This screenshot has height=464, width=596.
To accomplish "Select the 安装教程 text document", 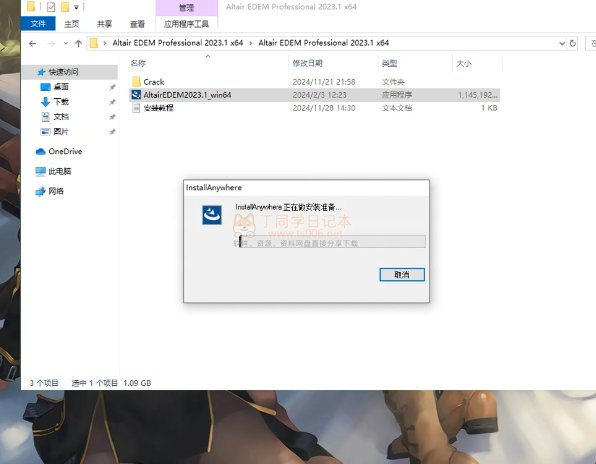I will 159,108.
